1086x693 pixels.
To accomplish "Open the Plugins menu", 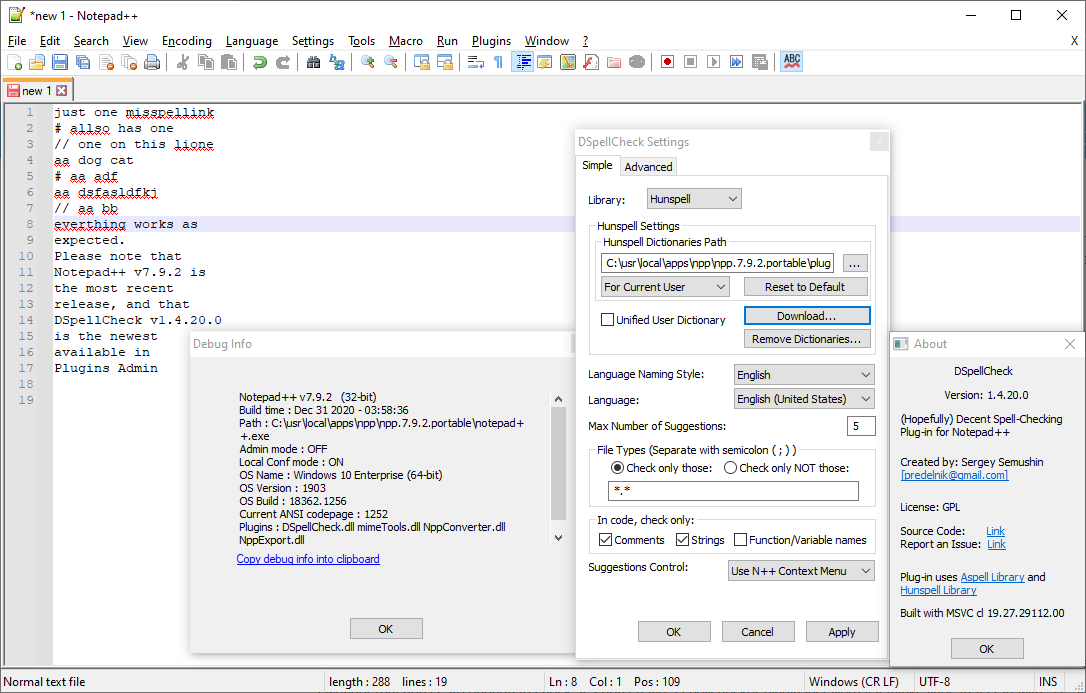I will pos(491,40).
